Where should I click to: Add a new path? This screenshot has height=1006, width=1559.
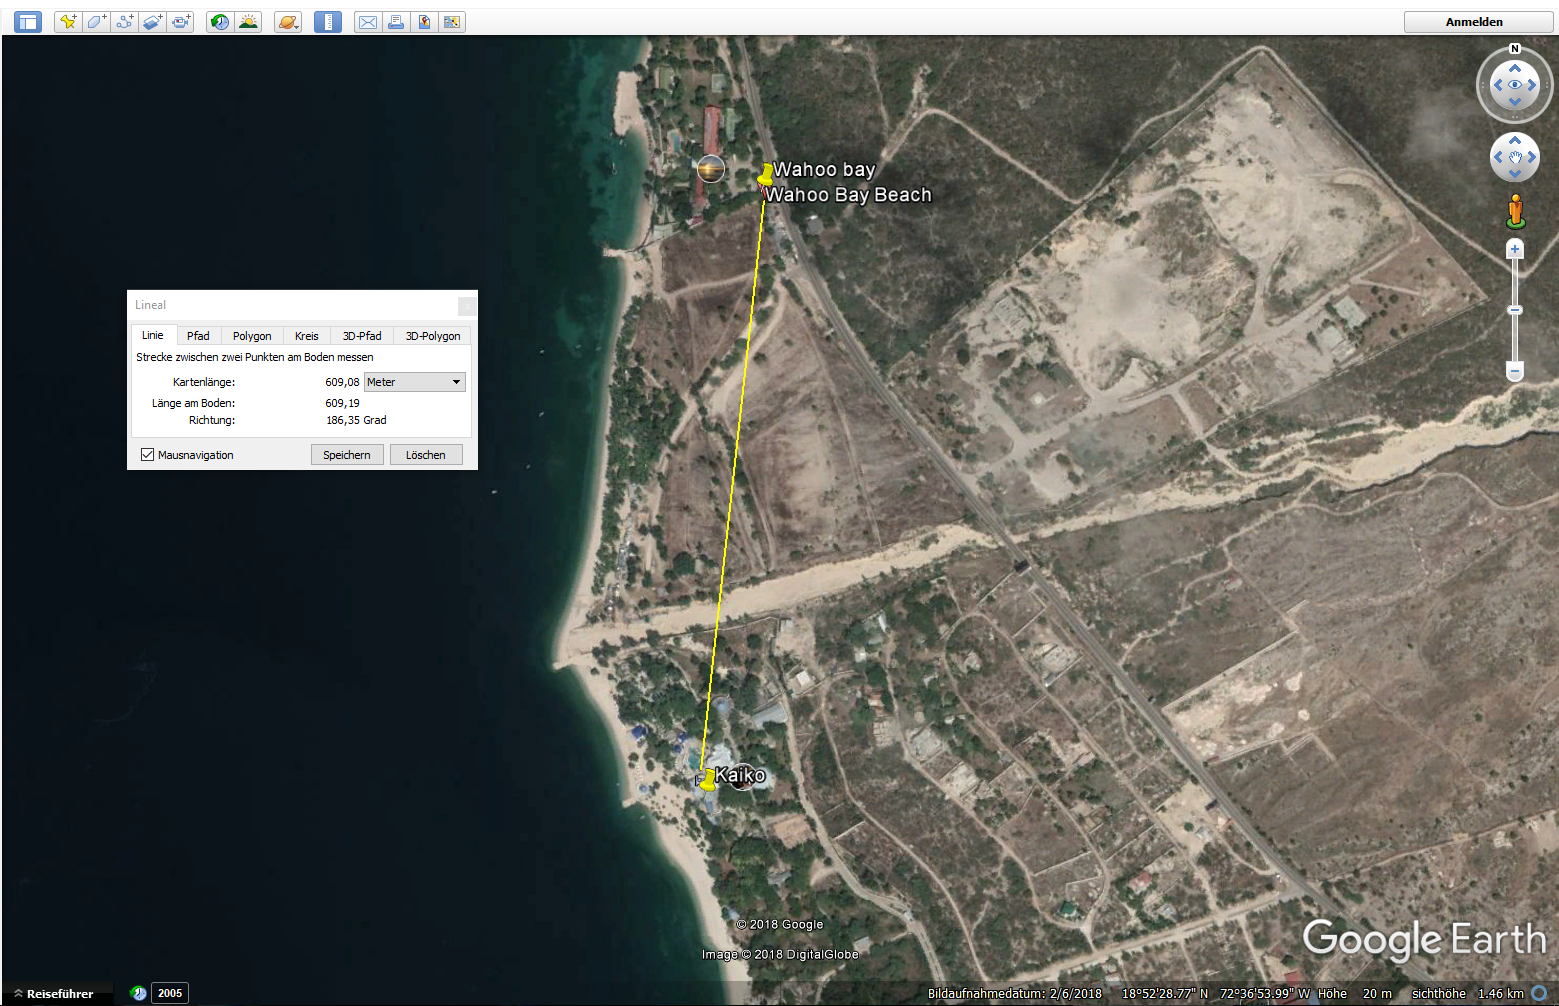pos(124,21)
